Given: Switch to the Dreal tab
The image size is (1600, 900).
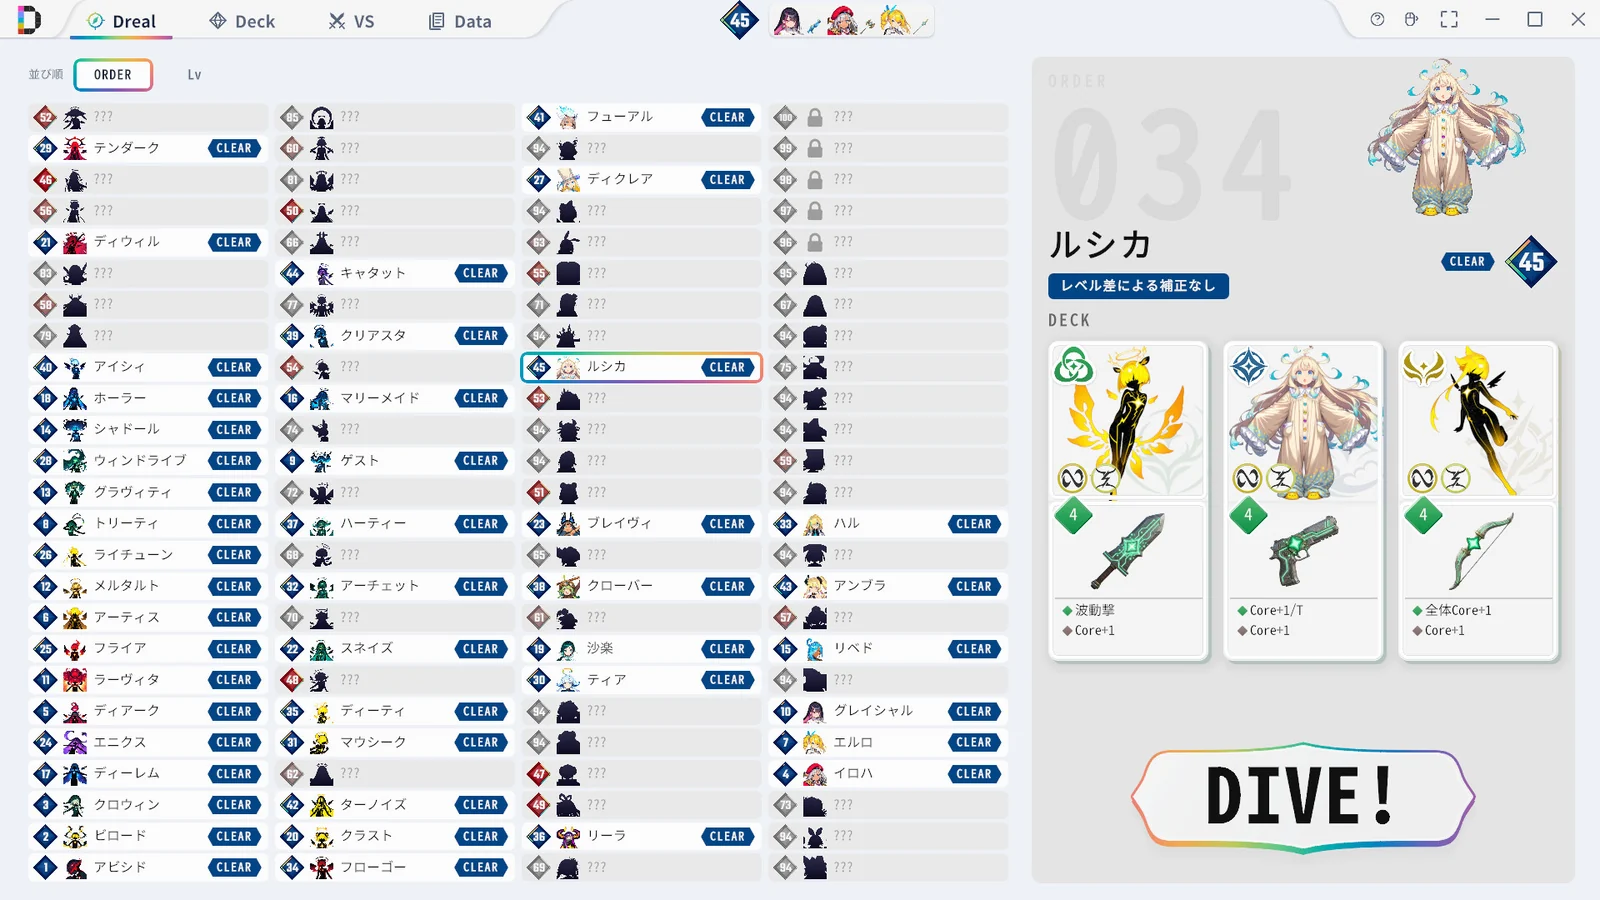Looking at the screenshot, I should click(x=122, y=21).
